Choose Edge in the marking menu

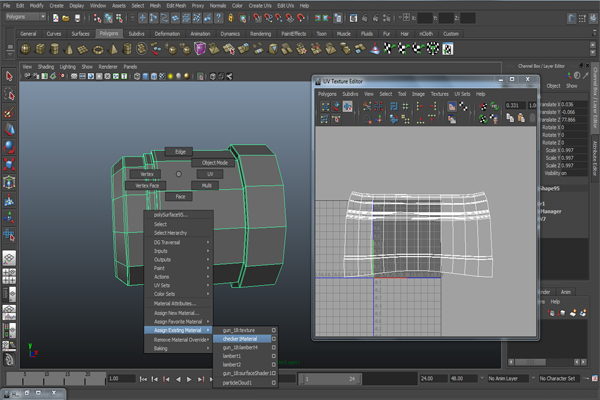tap(180, 152)
